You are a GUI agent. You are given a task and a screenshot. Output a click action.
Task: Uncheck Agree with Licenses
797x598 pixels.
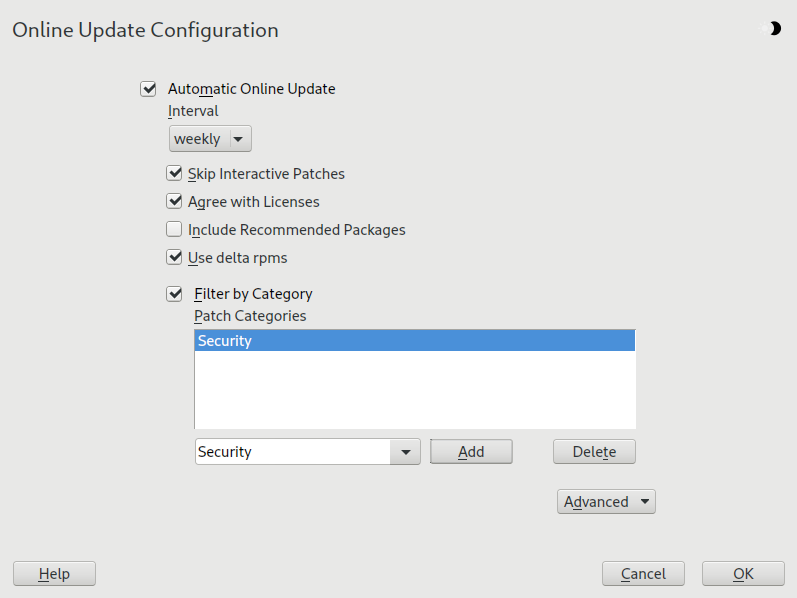pyautogui.click(x=175, y=202)
